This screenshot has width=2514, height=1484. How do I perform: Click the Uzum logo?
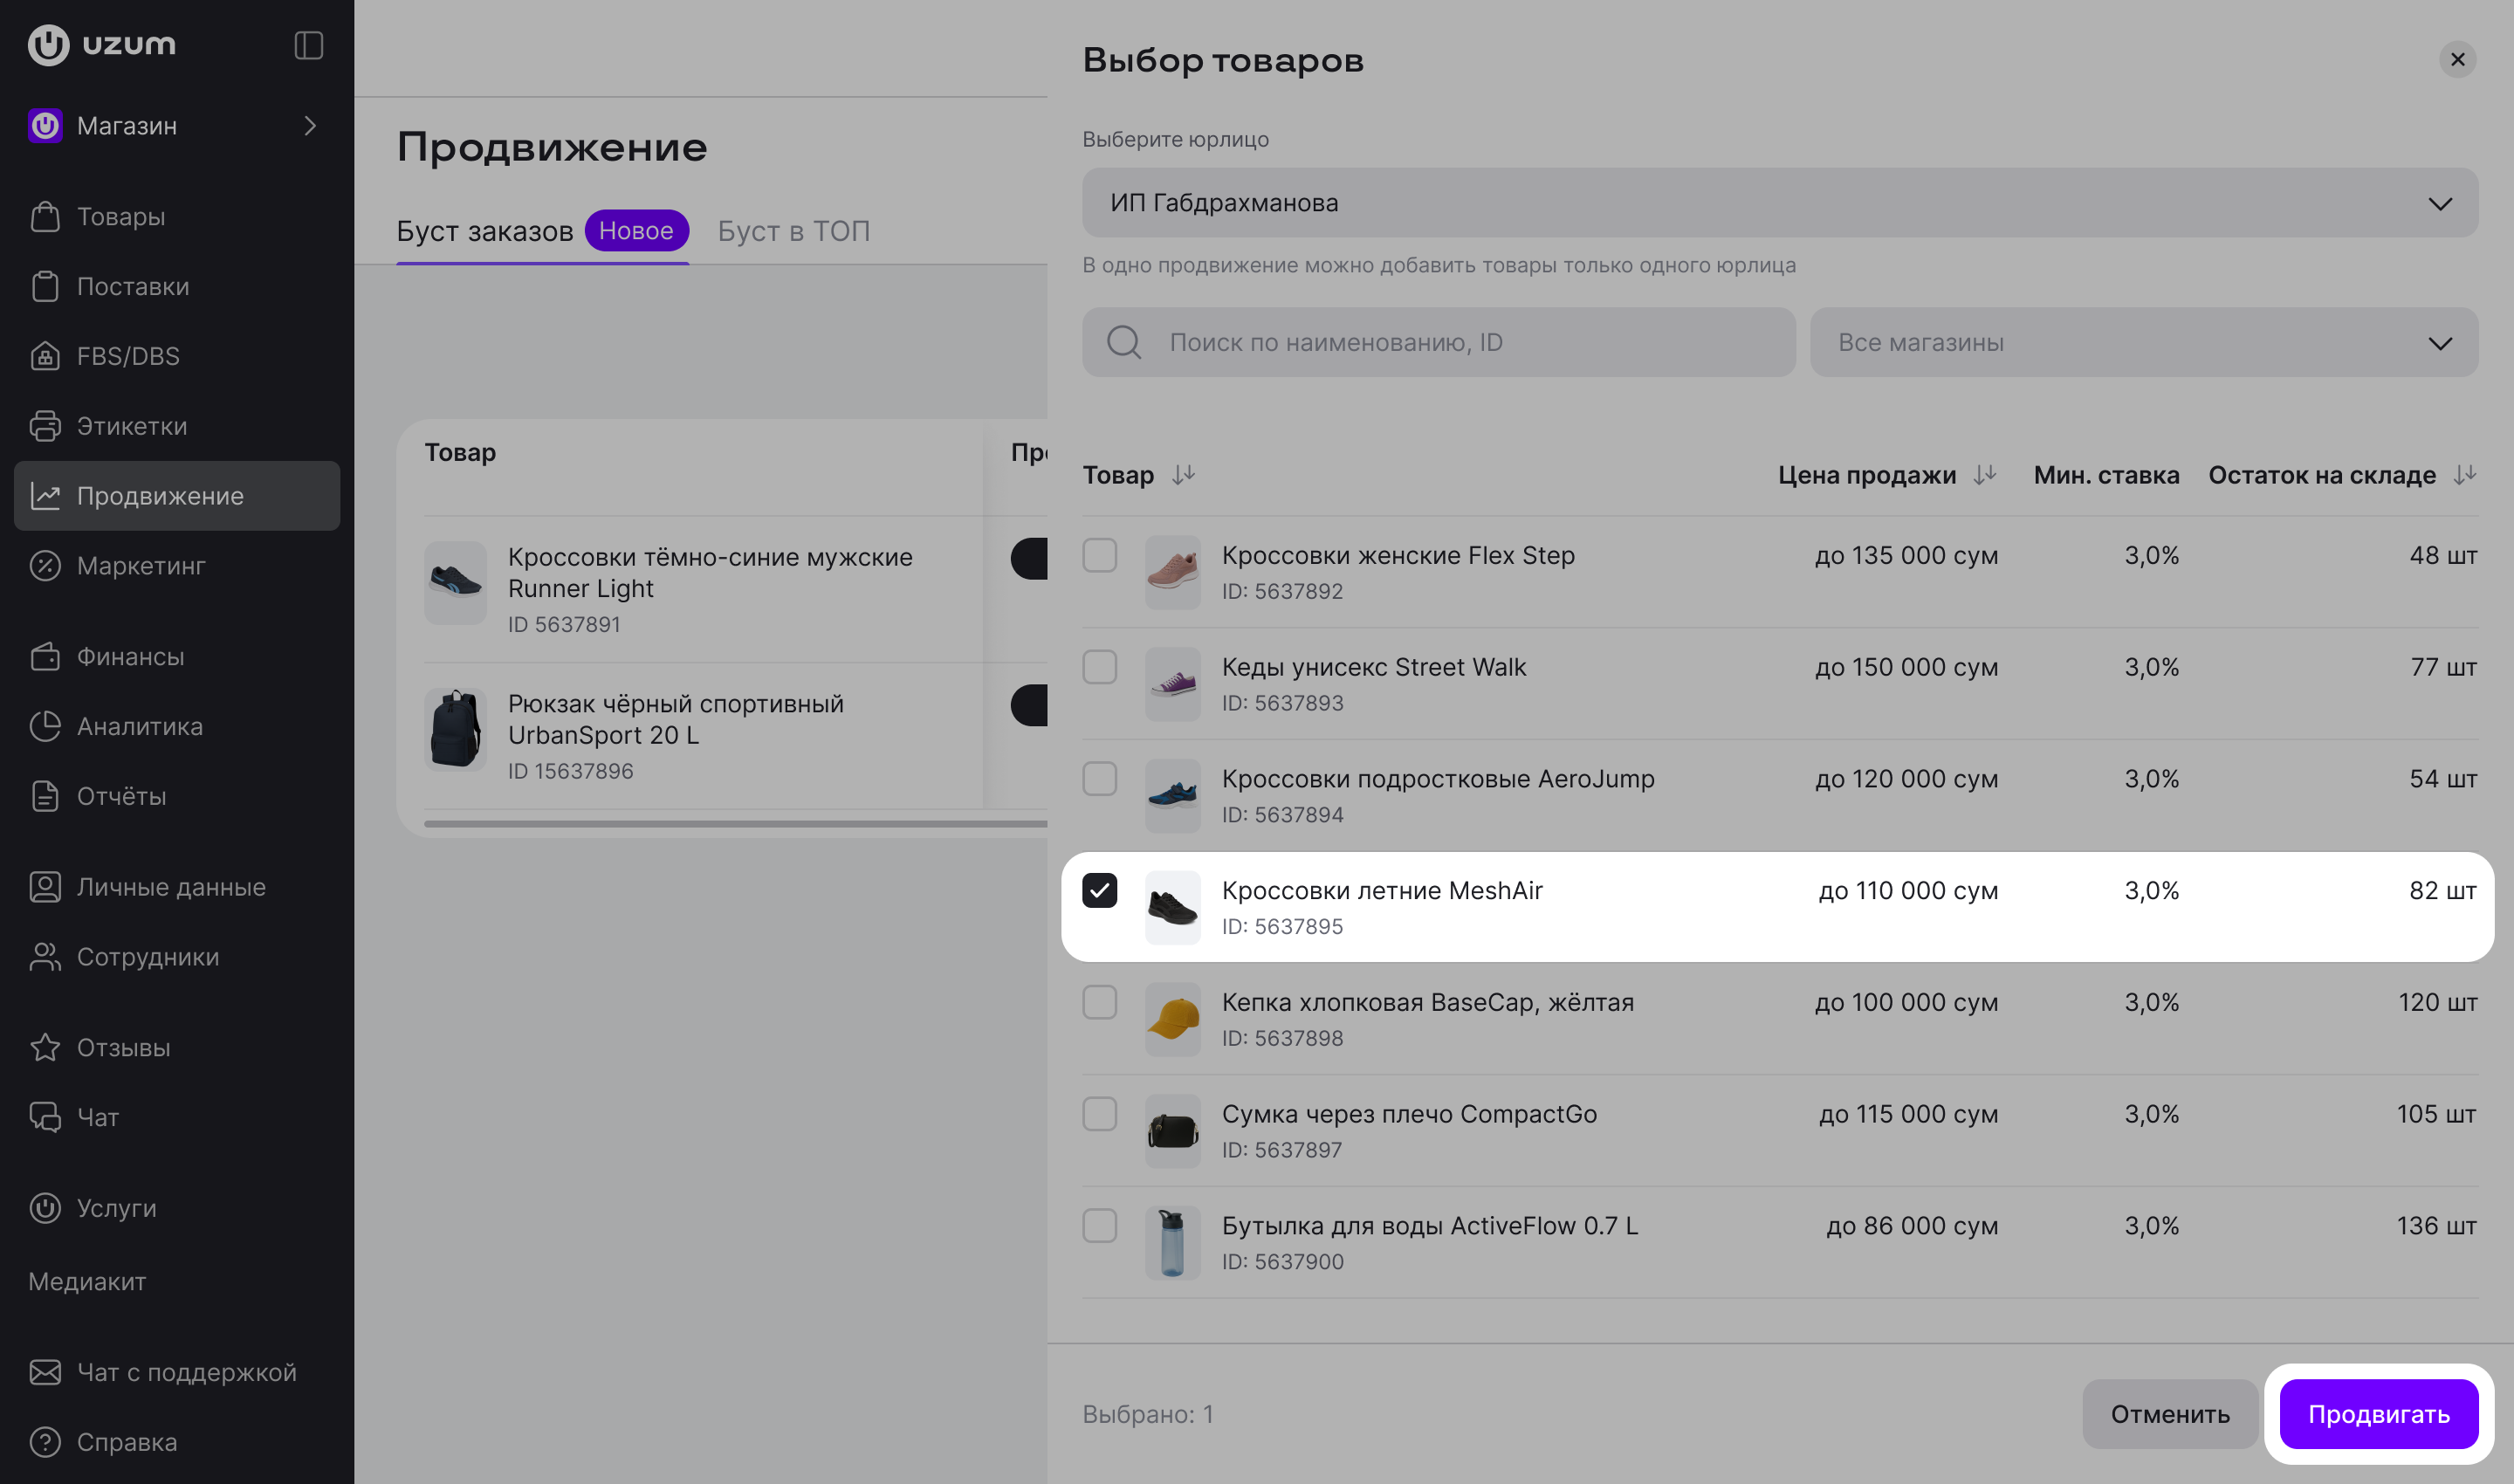102,45
